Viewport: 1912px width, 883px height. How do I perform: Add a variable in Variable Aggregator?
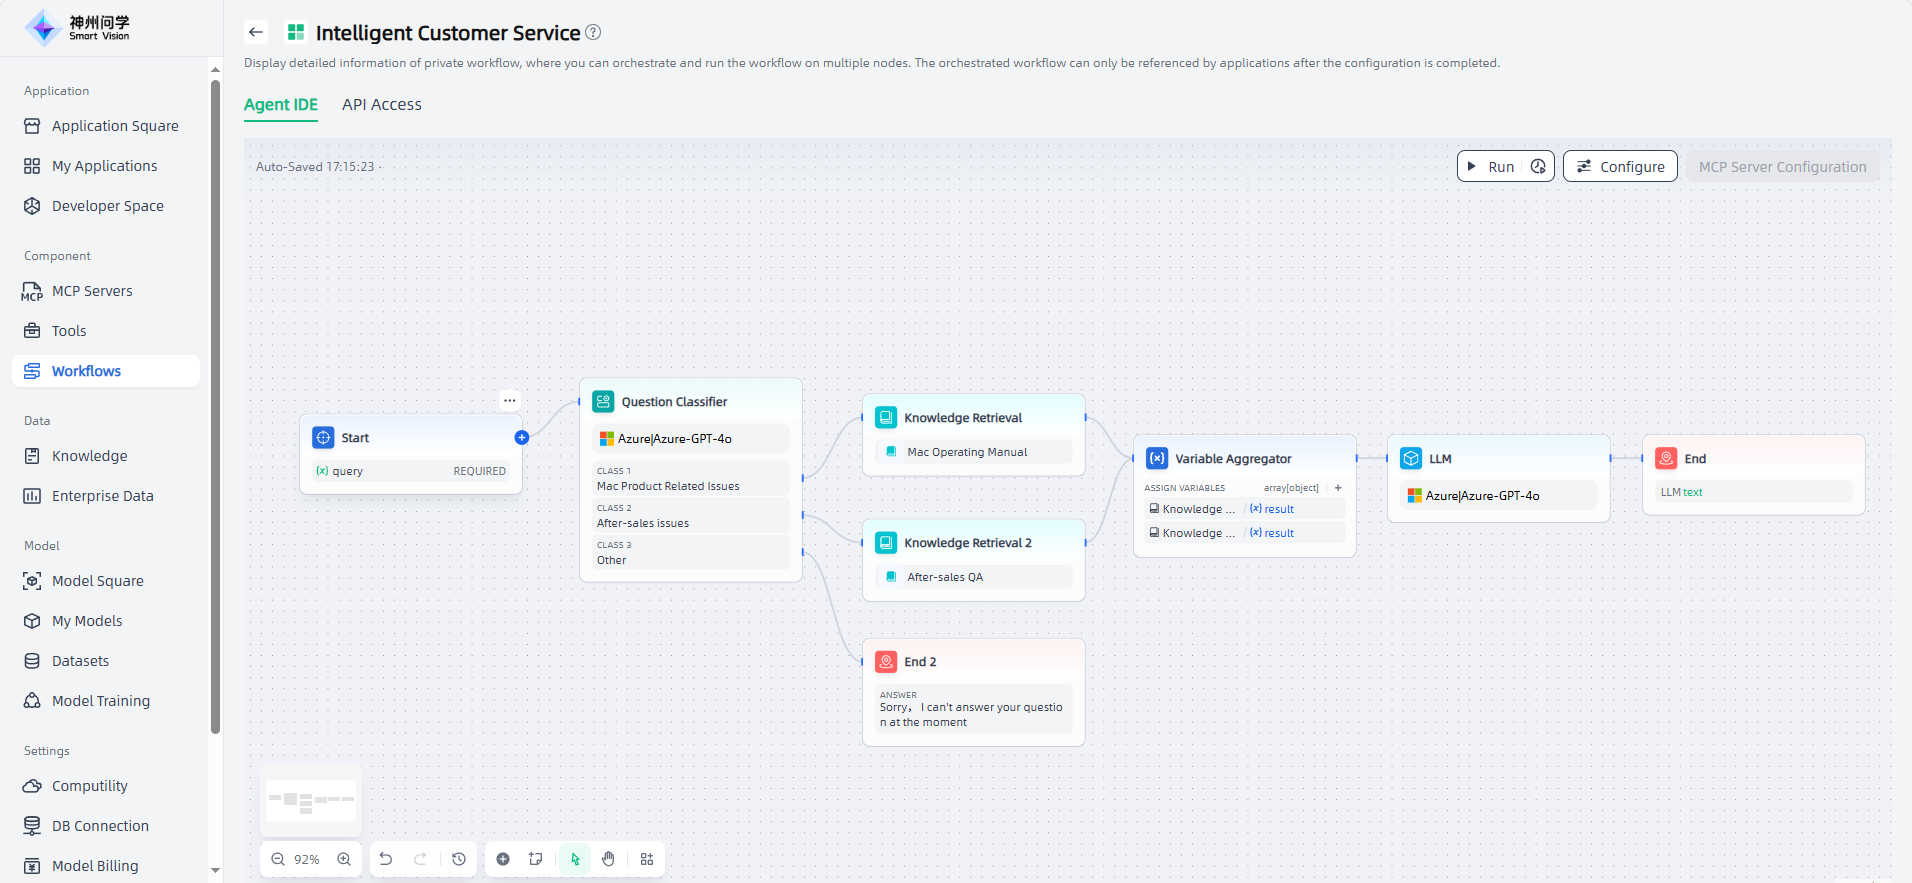pyautogui.click(x=1338, y=488)
